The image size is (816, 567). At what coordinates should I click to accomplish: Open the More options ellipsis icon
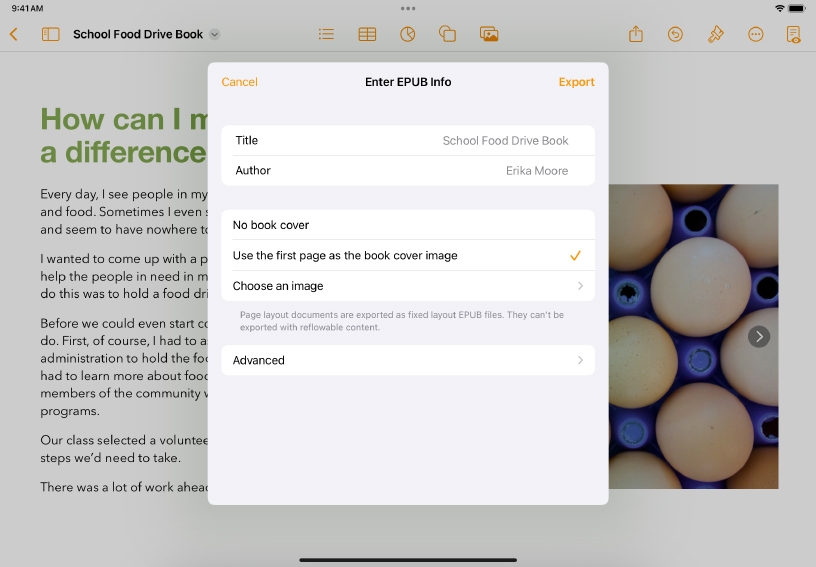755,34
